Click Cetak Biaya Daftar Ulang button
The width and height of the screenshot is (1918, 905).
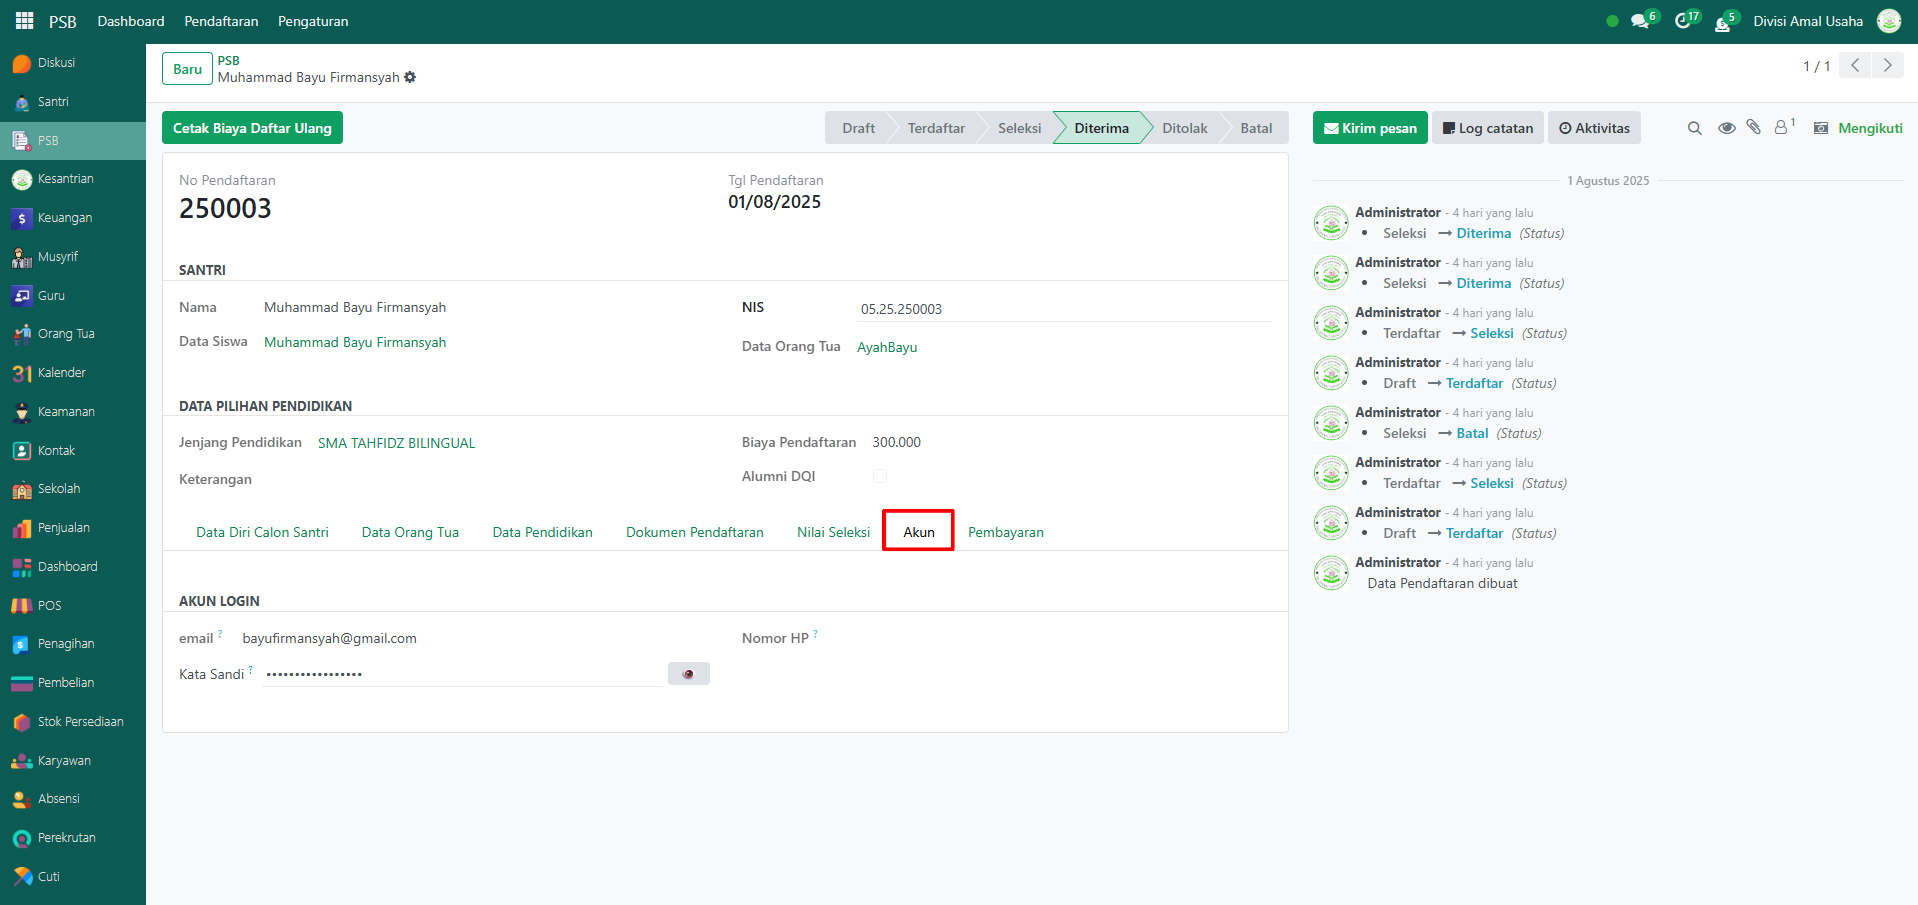[x=252, y=128]
